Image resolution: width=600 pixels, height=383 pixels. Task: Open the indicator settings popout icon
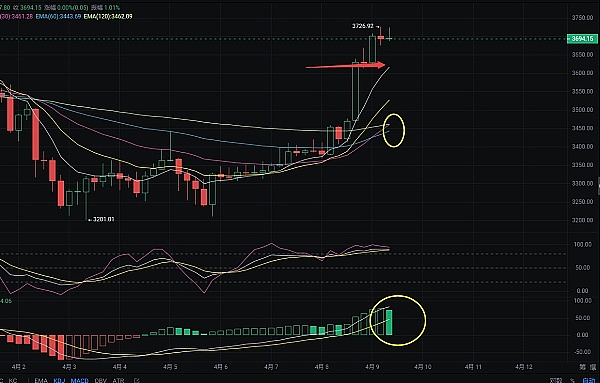(137, 381)
